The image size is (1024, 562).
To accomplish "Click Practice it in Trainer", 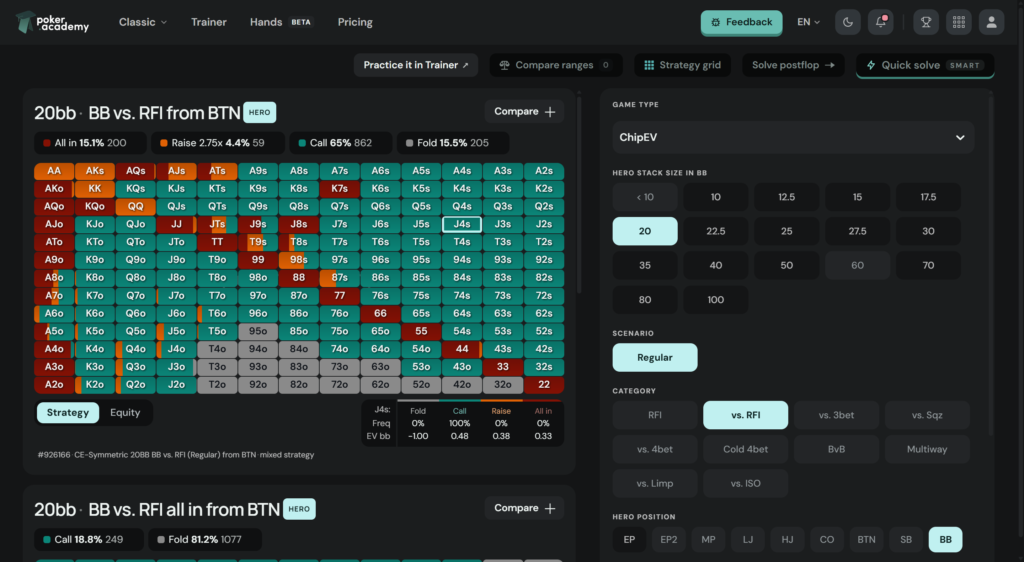I will coord(416,65).
